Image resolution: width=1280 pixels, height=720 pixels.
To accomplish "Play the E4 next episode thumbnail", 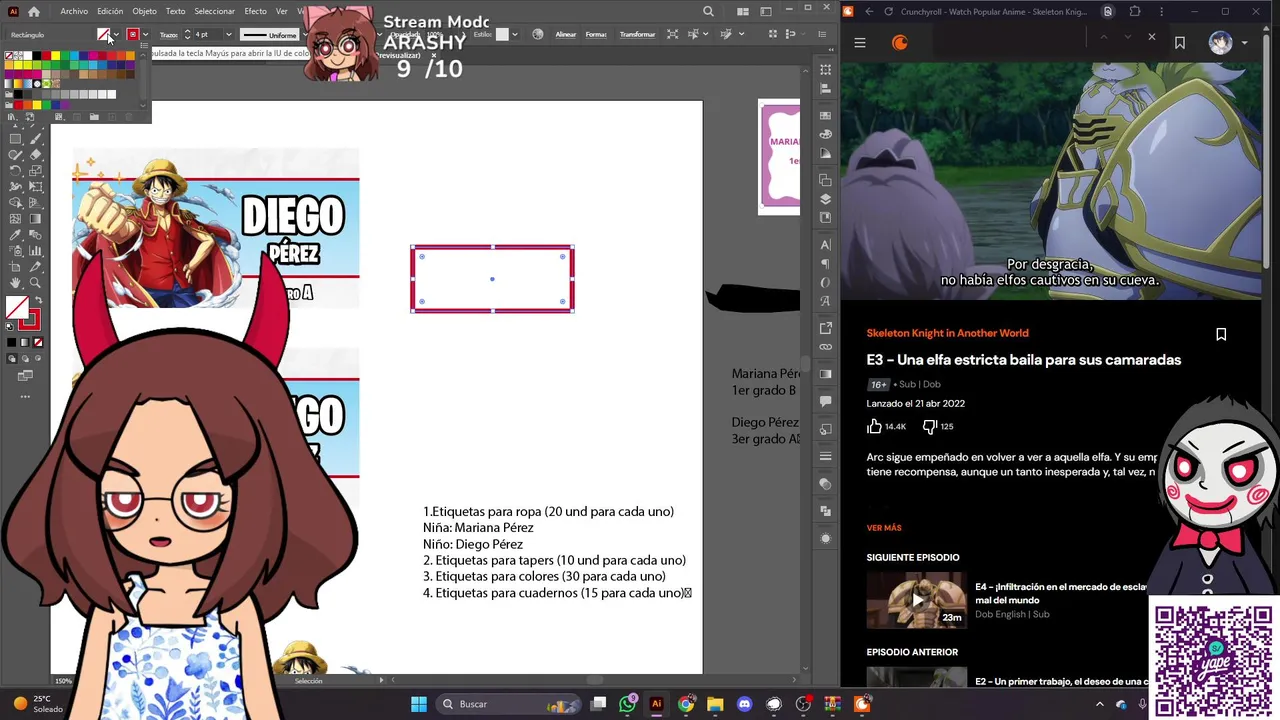I will point(916,600).
